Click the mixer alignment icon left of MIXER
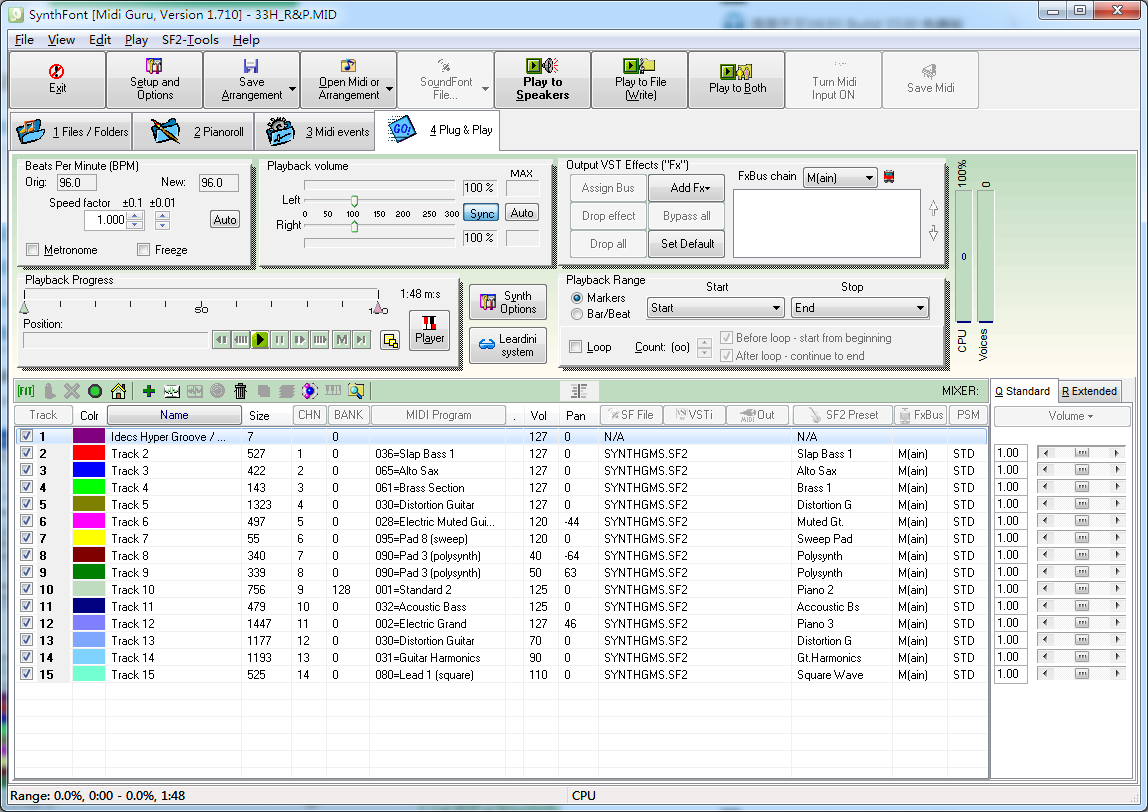Image resolution: width=1148 pixels, height=812 pixels. tap(579, 391)
